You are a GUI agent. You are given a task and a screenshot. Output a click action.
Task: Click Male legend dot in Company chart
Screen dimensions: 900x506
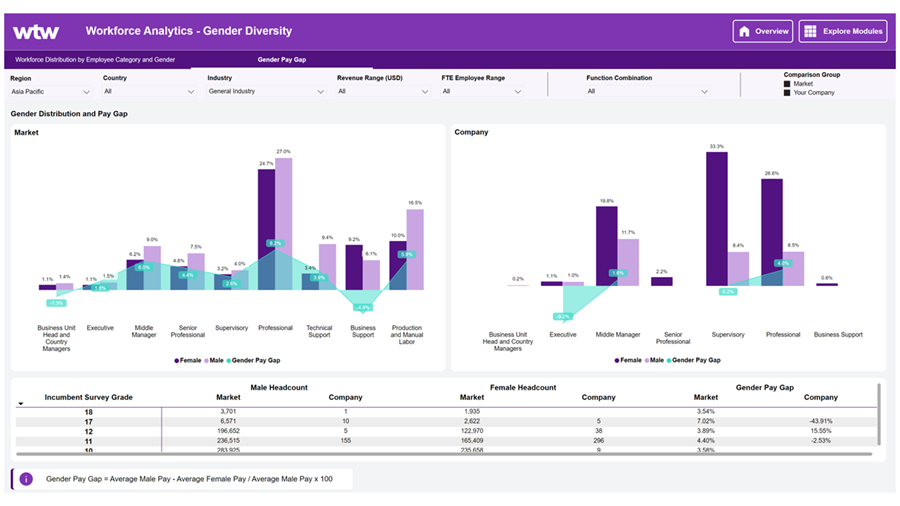tap(647, 360)
